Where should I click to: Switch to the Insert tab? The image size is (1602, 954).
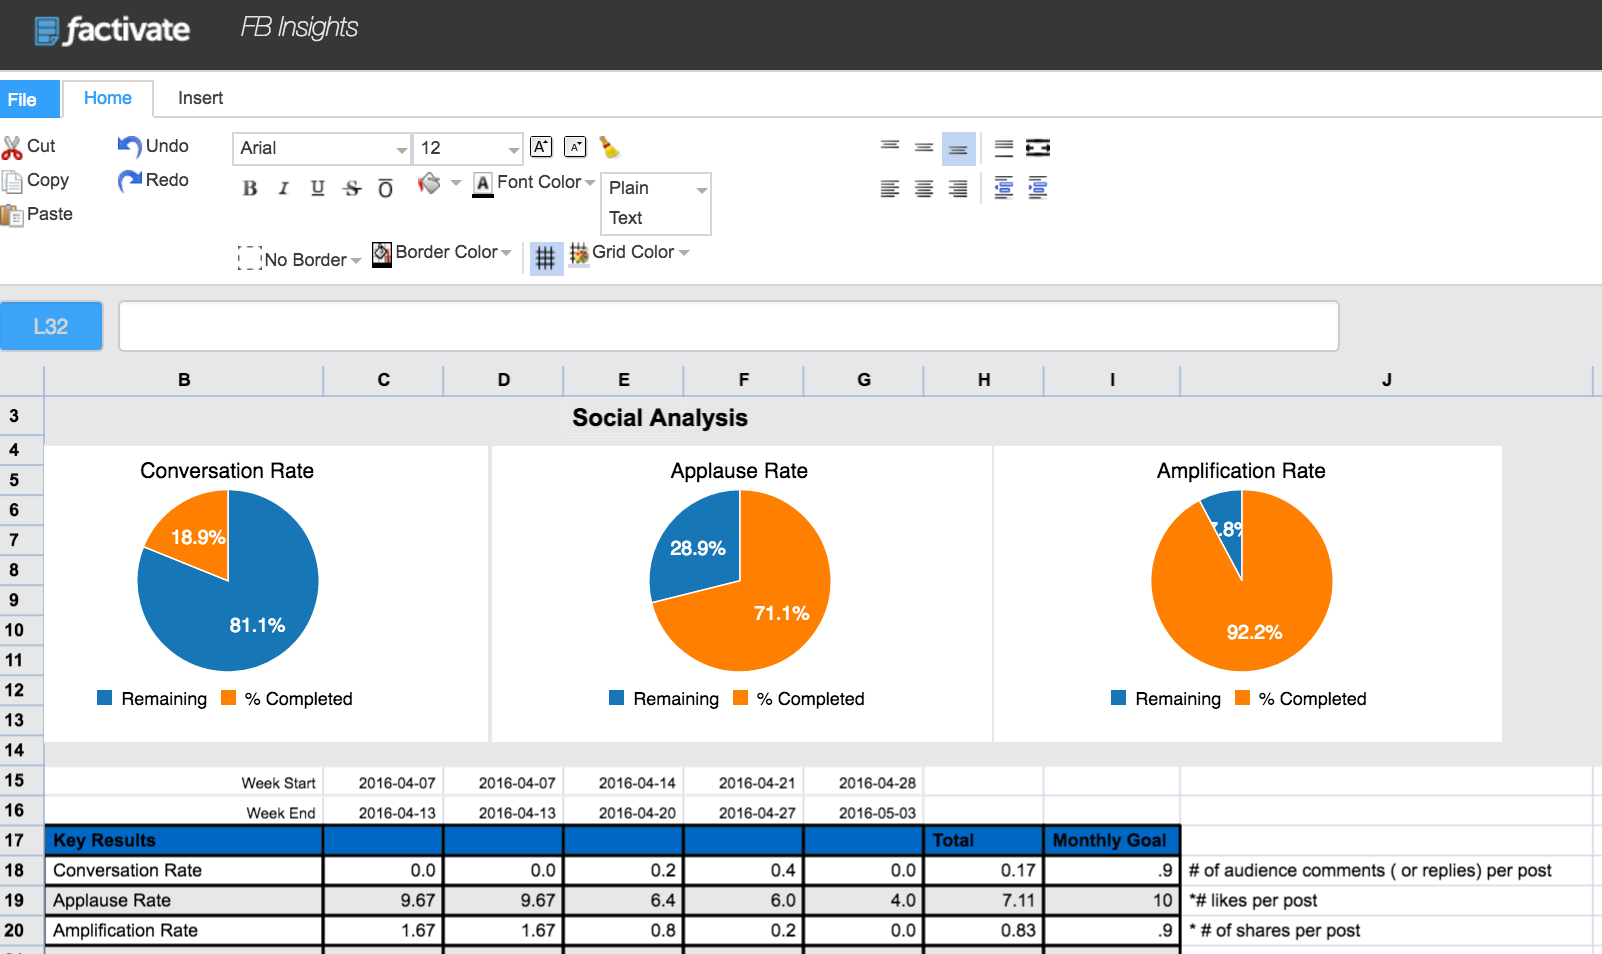coord(200,98)
